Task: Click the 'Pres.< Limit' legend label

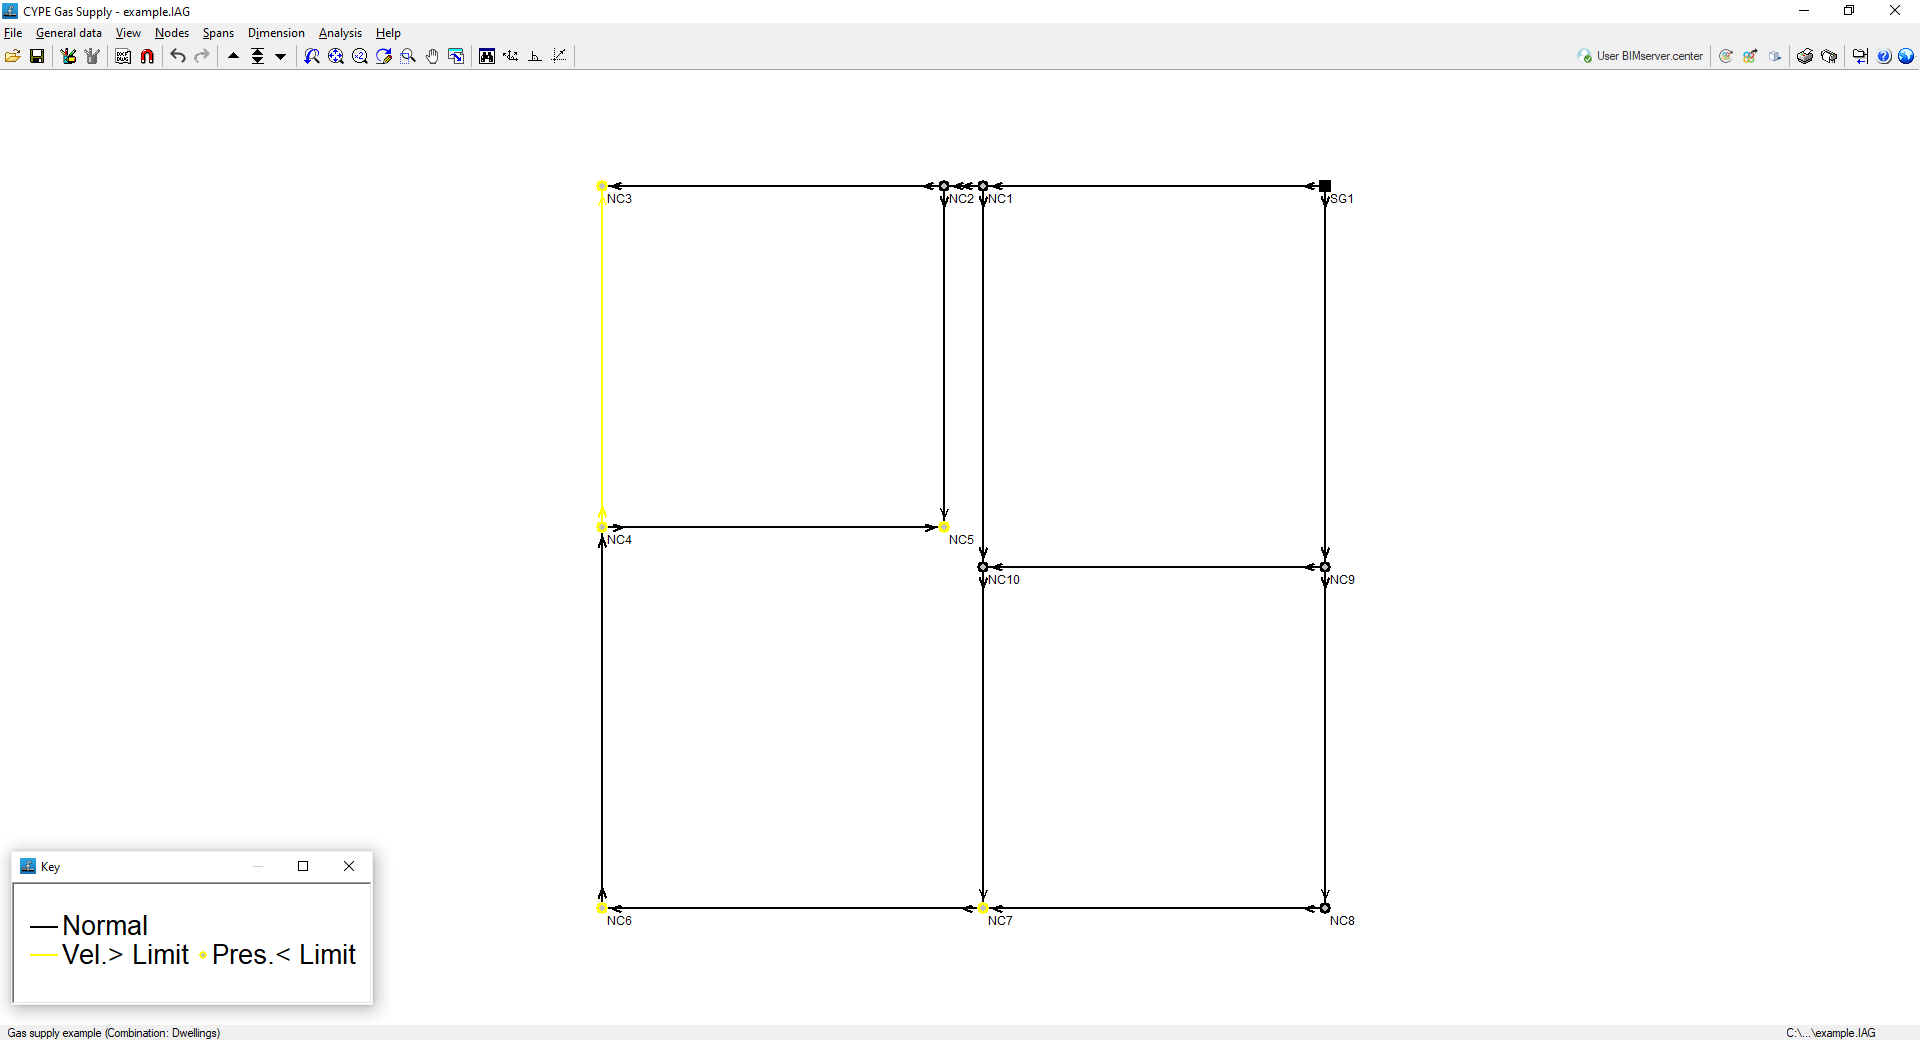Action: 284,955
